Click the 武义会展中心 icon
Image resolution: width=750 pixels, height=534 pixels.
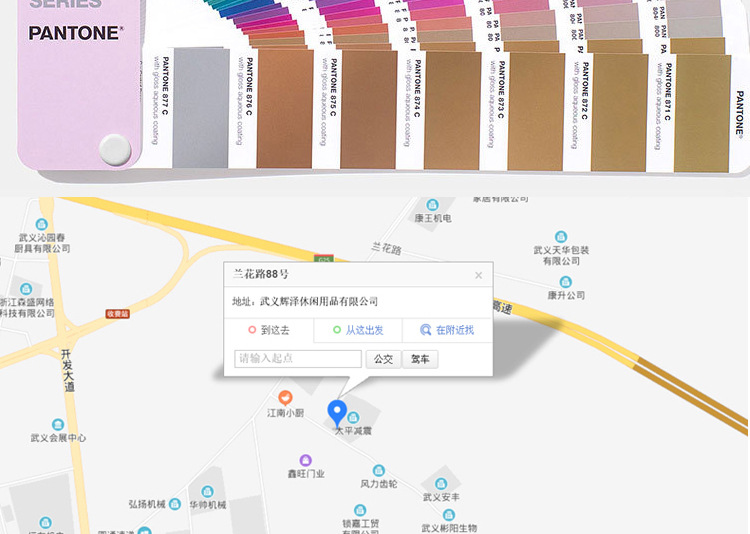click(58, 424)
